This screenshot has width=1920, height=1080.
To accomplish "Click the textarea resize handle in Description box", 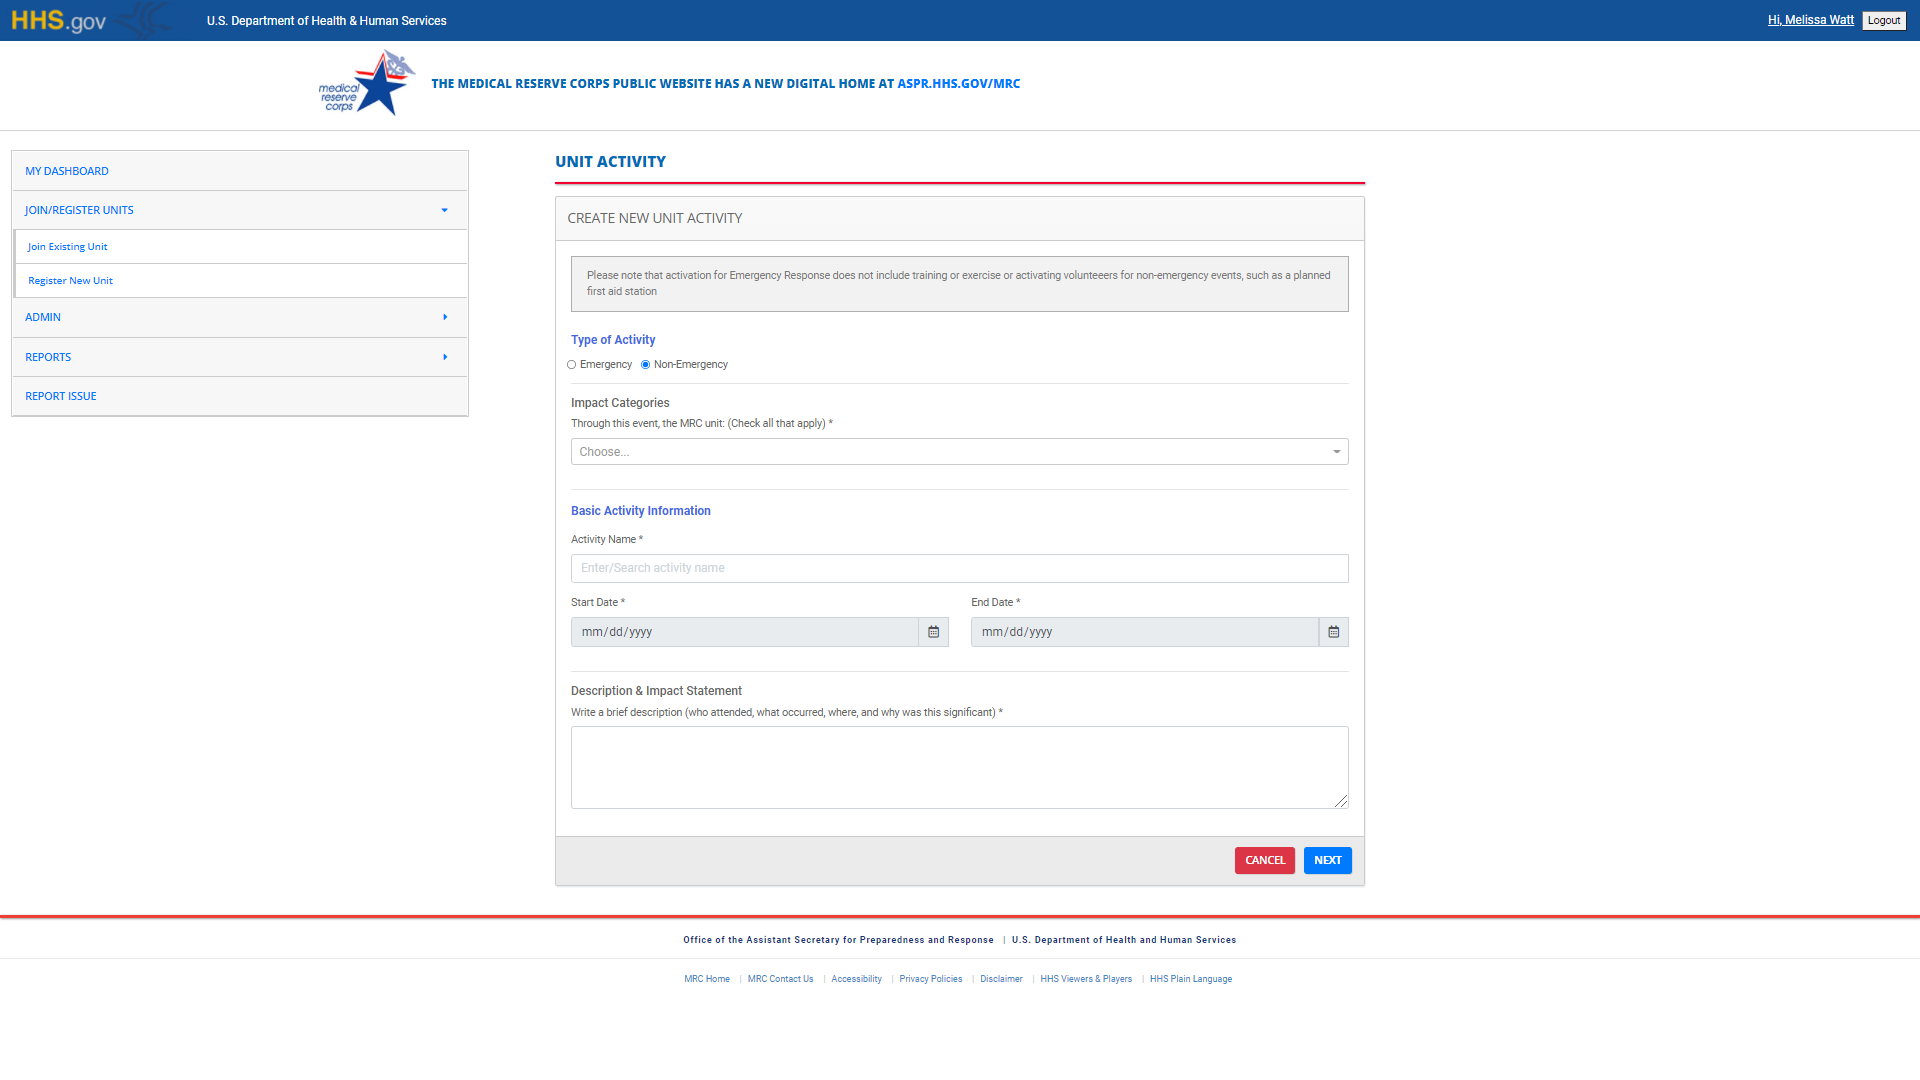I will point(1341,801).
